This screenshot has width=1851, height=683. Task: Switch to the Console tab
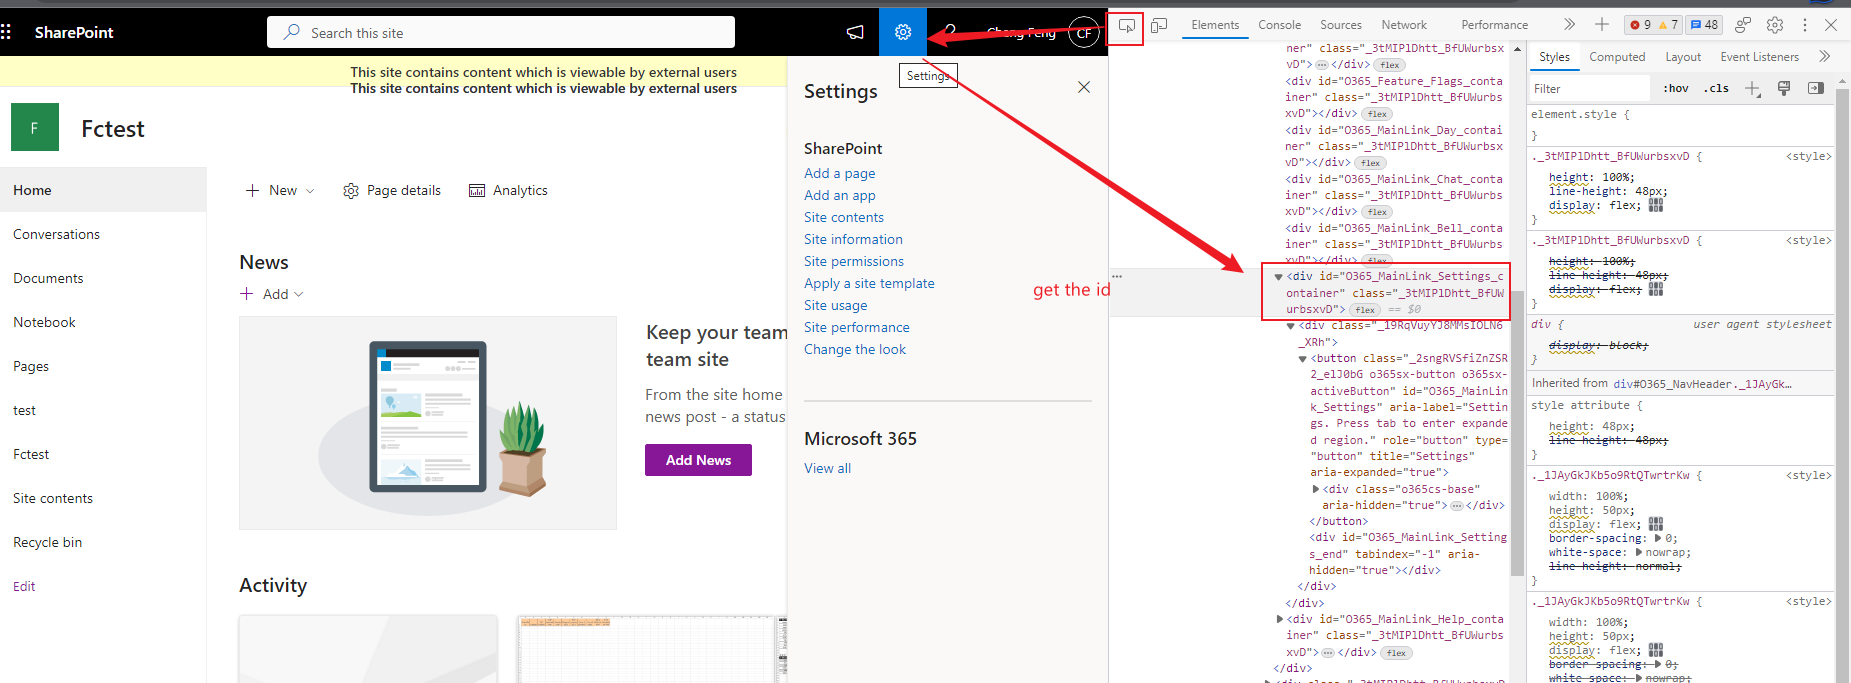coord(1279,25)
